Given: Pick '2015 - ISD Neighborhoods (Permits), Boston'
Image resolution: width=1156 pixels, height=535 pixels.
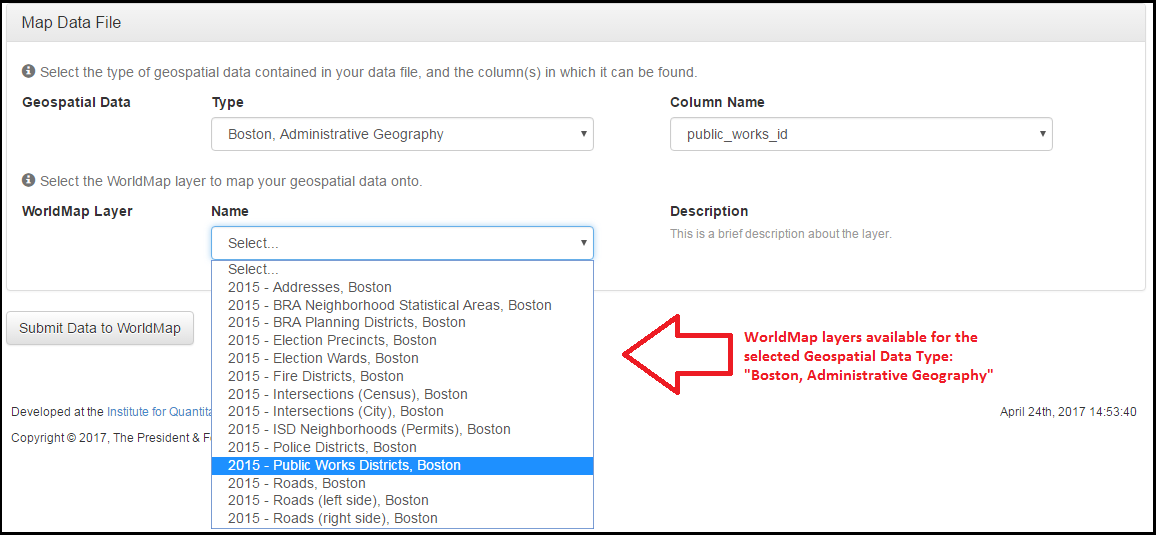Looking at the screenshot, I should [368, 429].
